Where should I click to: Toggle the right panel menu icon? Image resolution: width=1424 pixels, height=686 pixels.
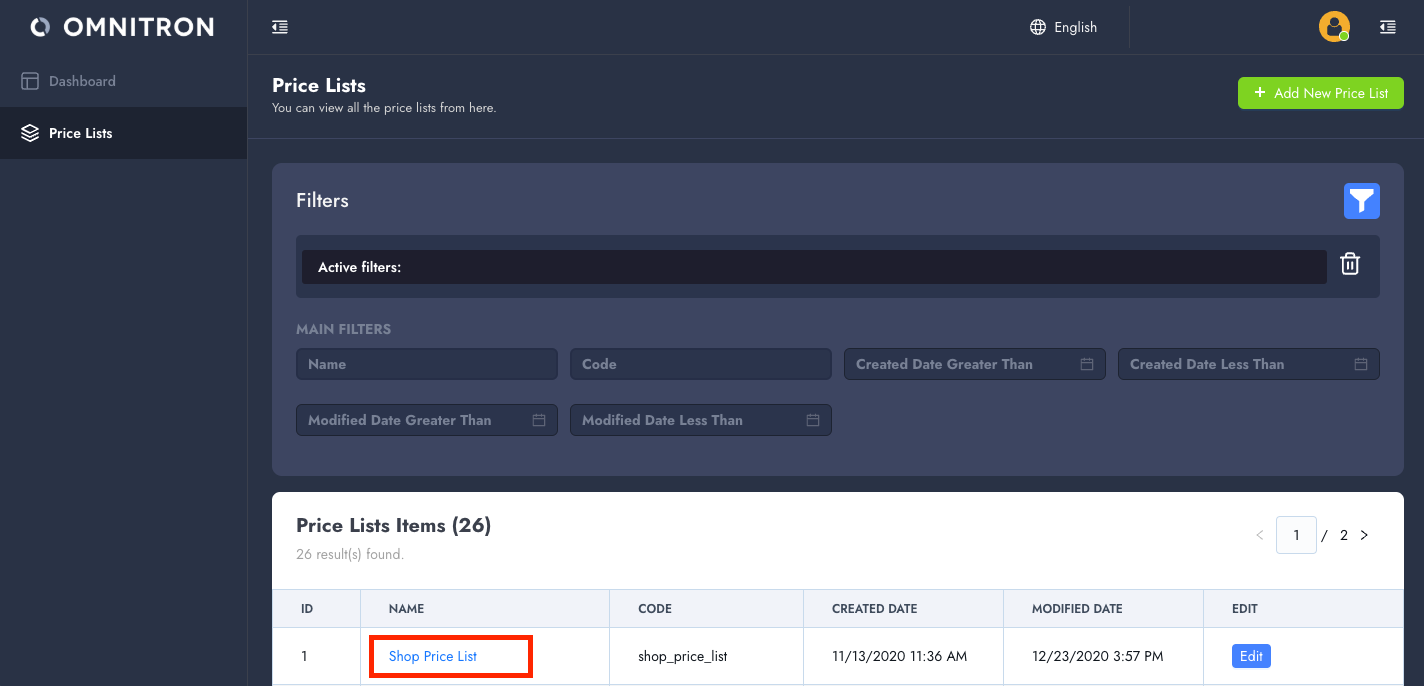(1387, 27)
